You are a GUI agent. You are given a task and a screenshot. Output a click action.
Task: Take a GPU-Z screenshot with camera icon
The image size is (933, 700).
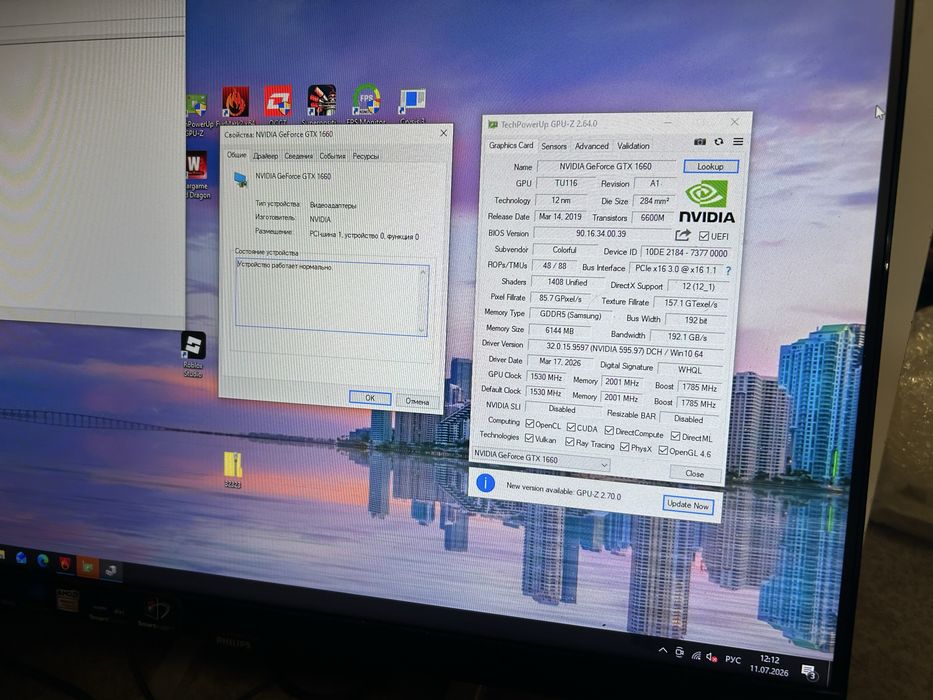pyautogui.click(x=700, y=142)
